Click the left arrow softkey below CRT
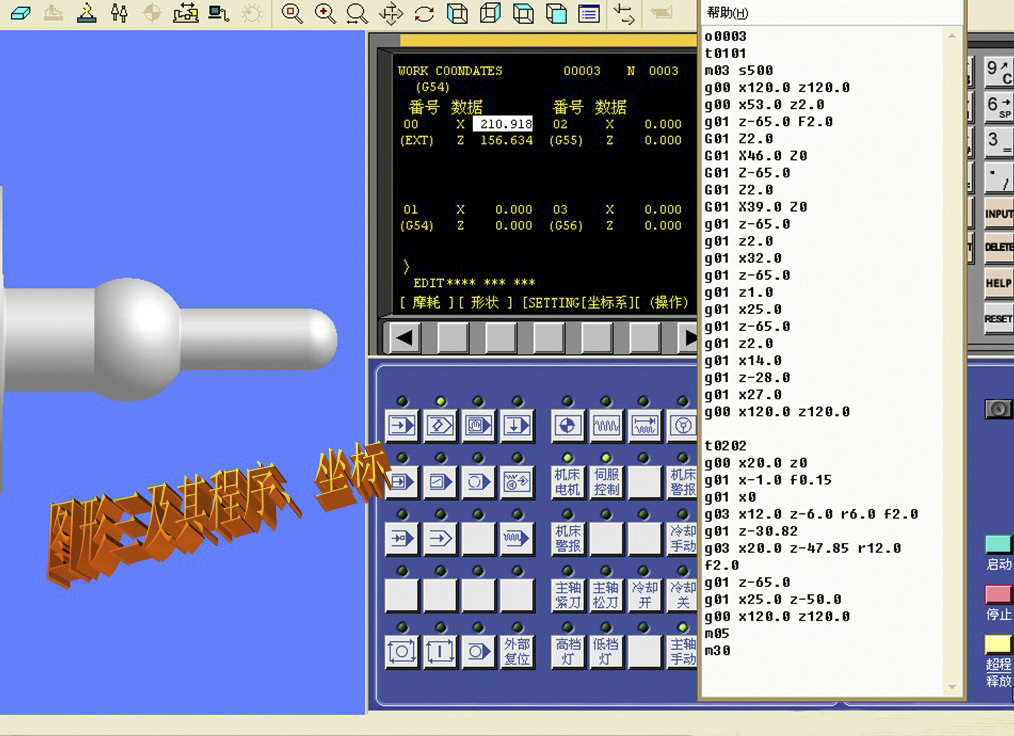 (404, 338)
